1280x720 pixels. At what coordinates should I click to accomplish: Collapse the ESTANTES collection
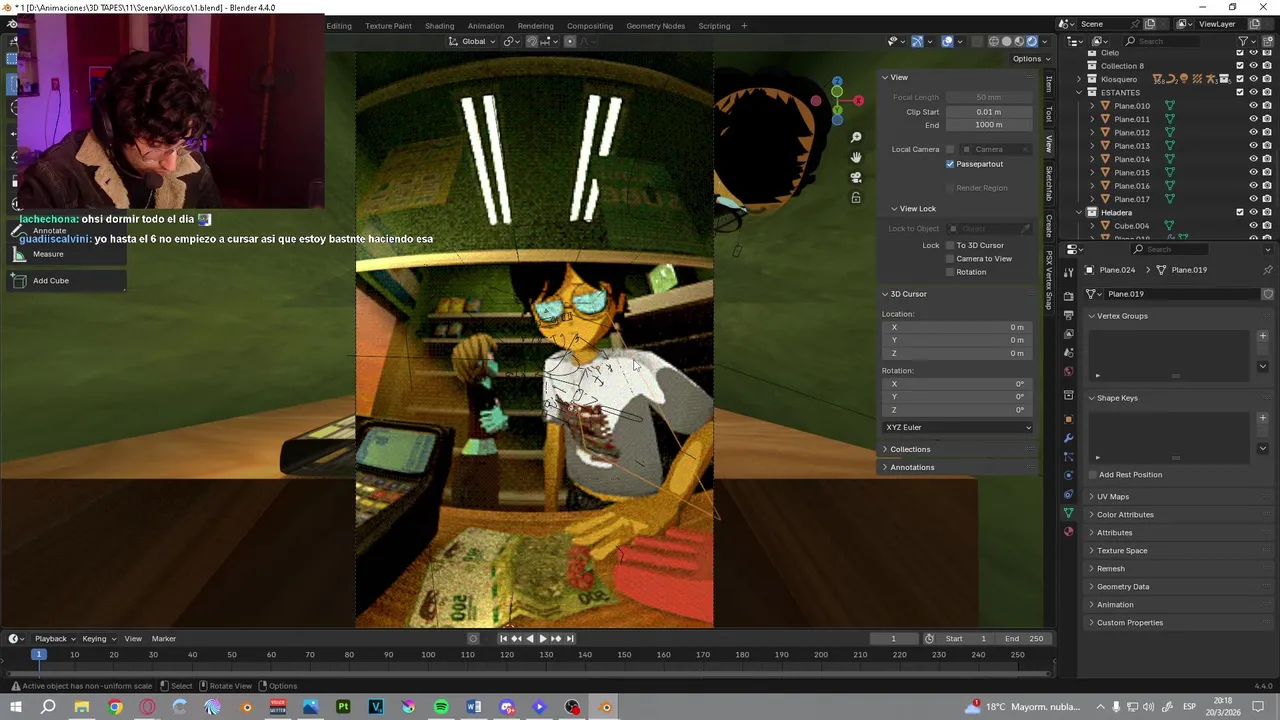1079,92
